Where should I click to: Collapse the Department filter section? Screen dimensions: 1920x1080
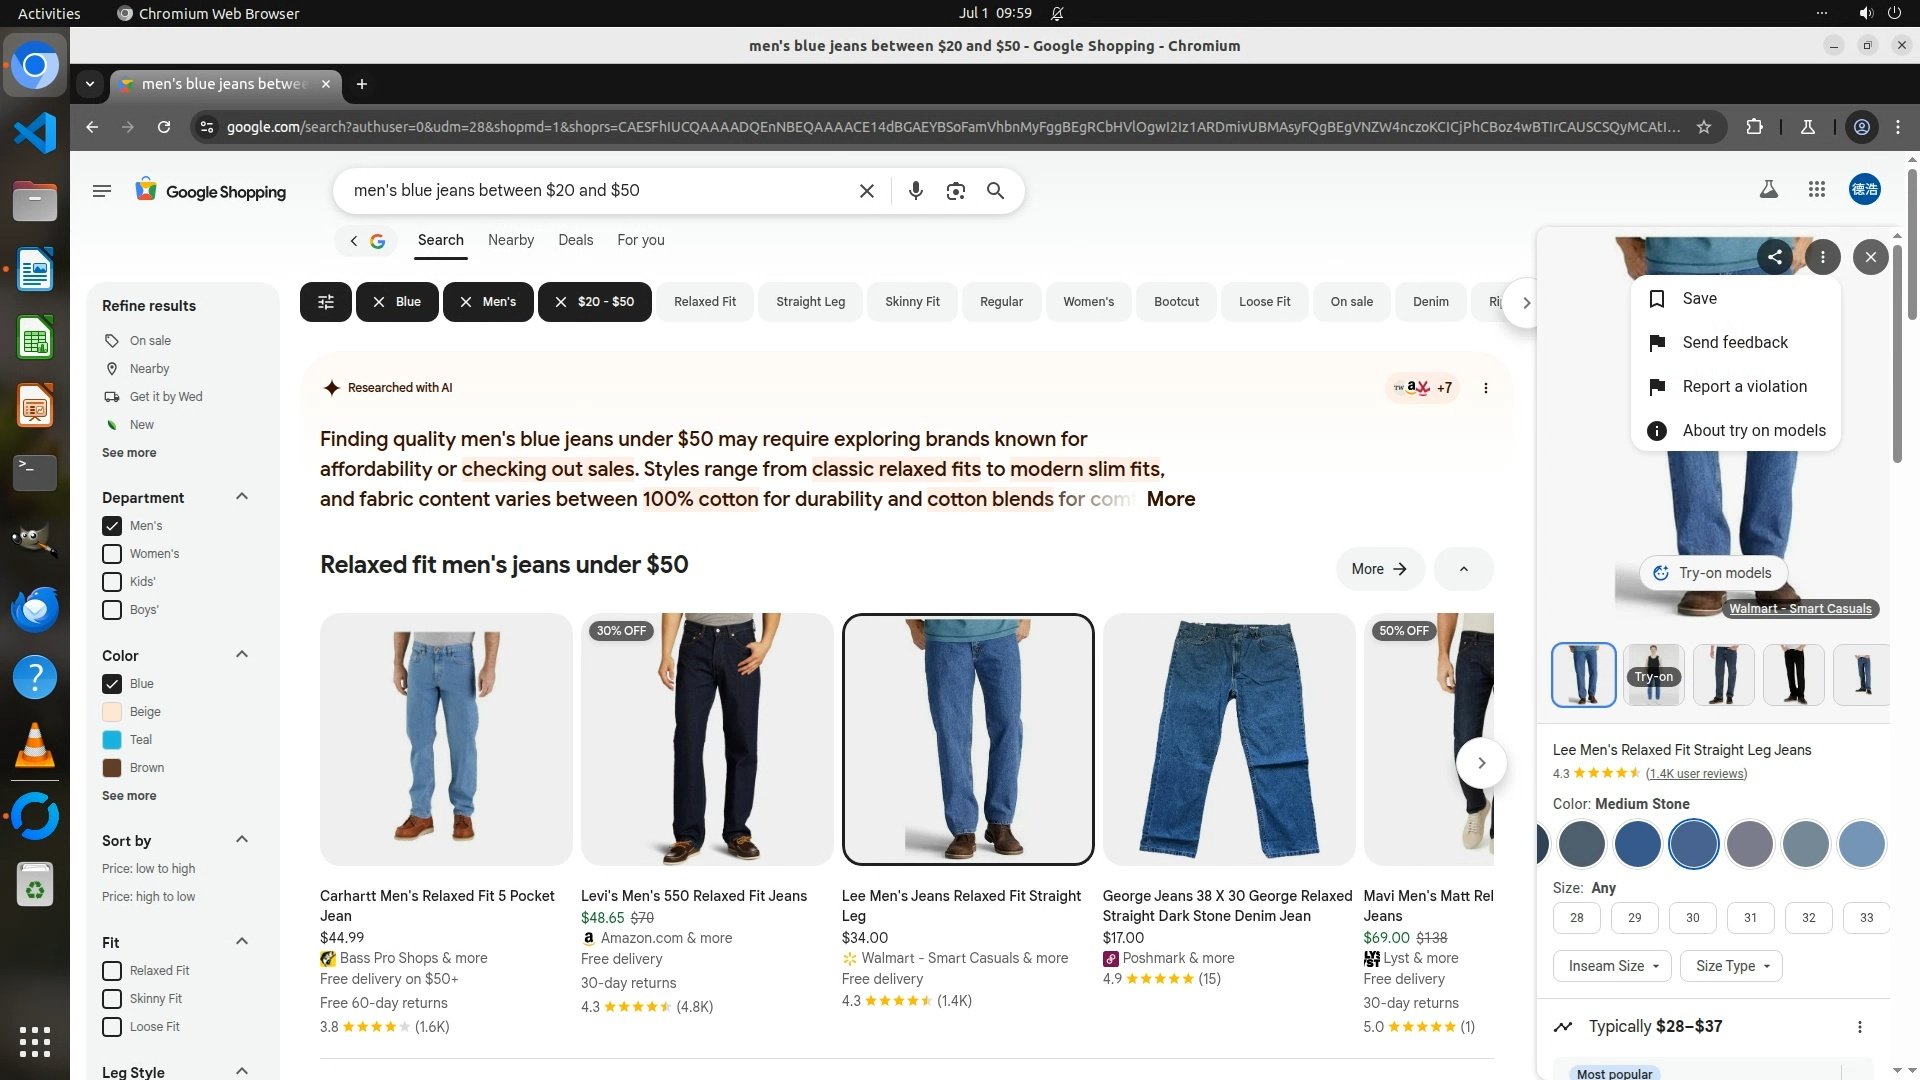click(x=241, y=497)
